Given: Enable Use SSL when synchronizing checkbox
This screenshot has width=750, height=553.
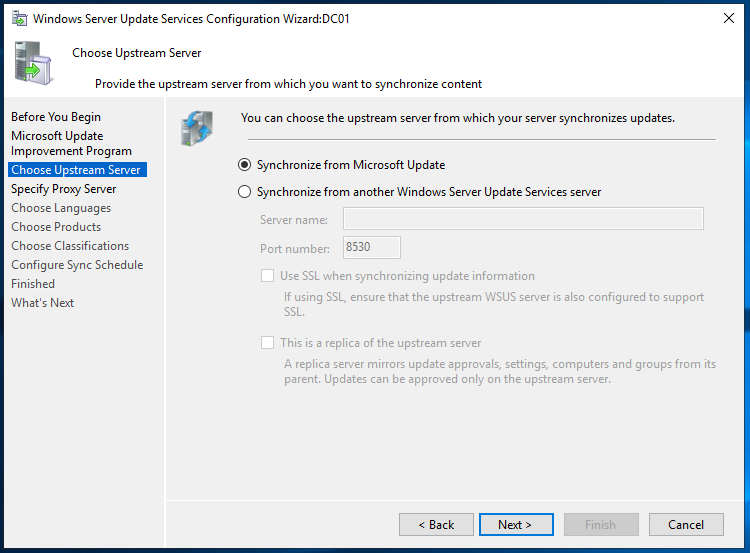Looking at the screenshot, I should [x=267, y=276].
